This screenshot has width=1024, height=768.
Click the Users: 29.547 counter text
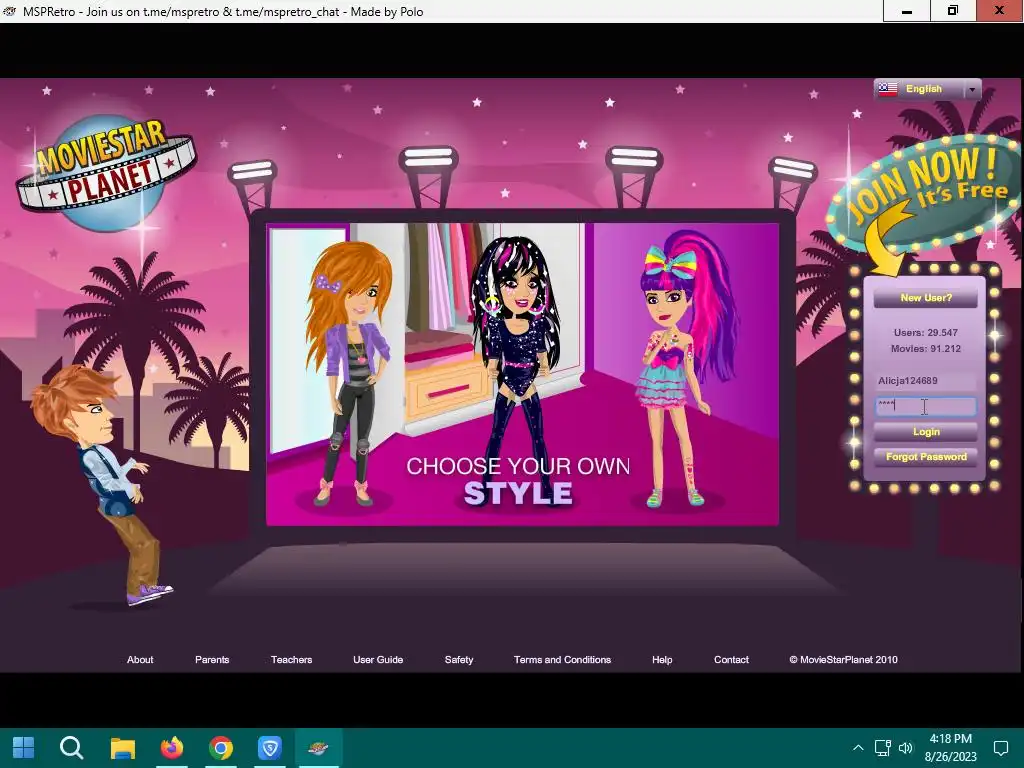tap(925, 332)
